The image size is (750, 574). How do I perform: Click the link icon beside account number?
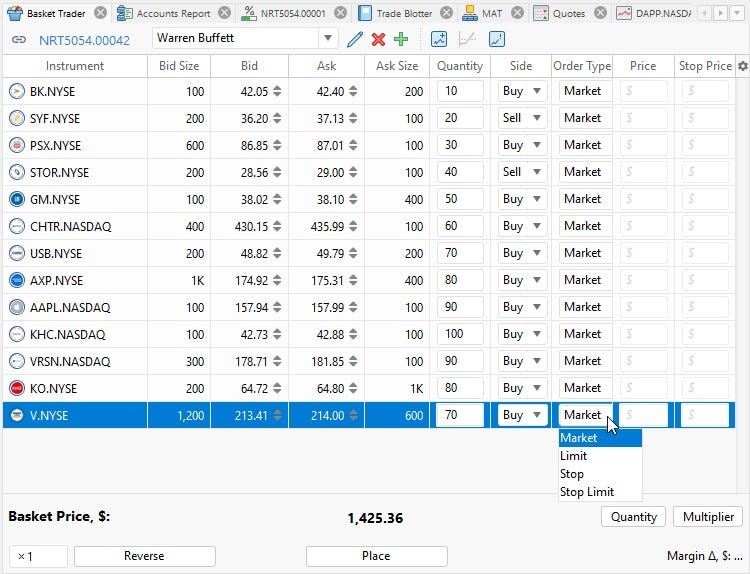pyautogui.click(x=19, y=39)
